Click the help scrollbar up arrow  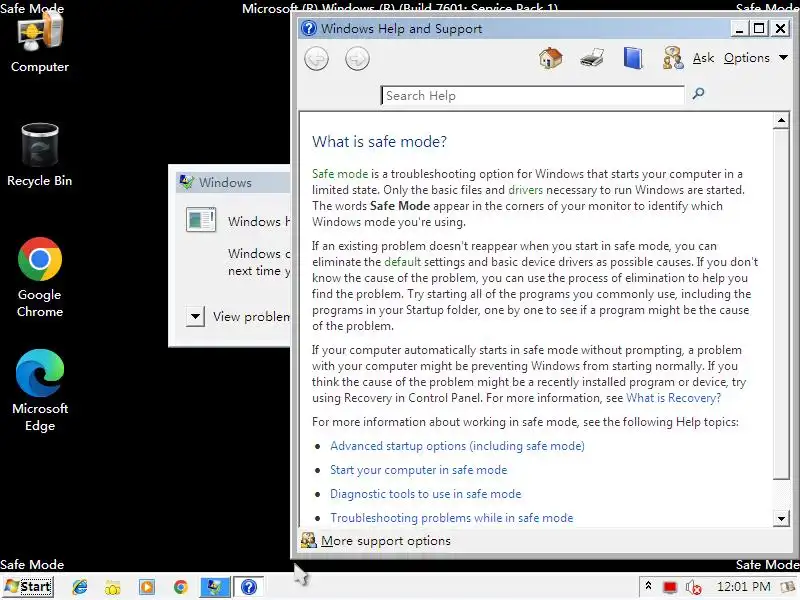click(x=781, y=120)
